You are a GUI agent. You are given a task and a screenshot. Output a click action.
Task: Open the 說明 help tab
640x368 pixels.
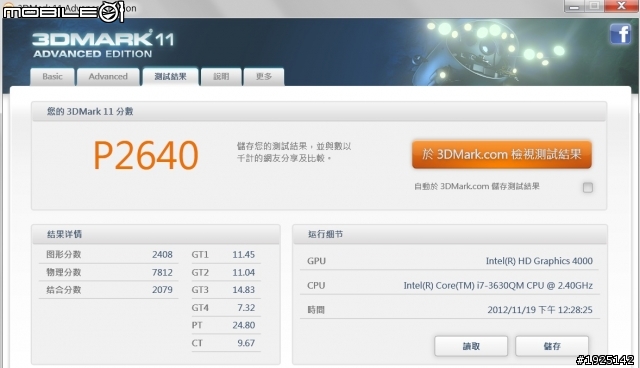(x=221, y=77)
